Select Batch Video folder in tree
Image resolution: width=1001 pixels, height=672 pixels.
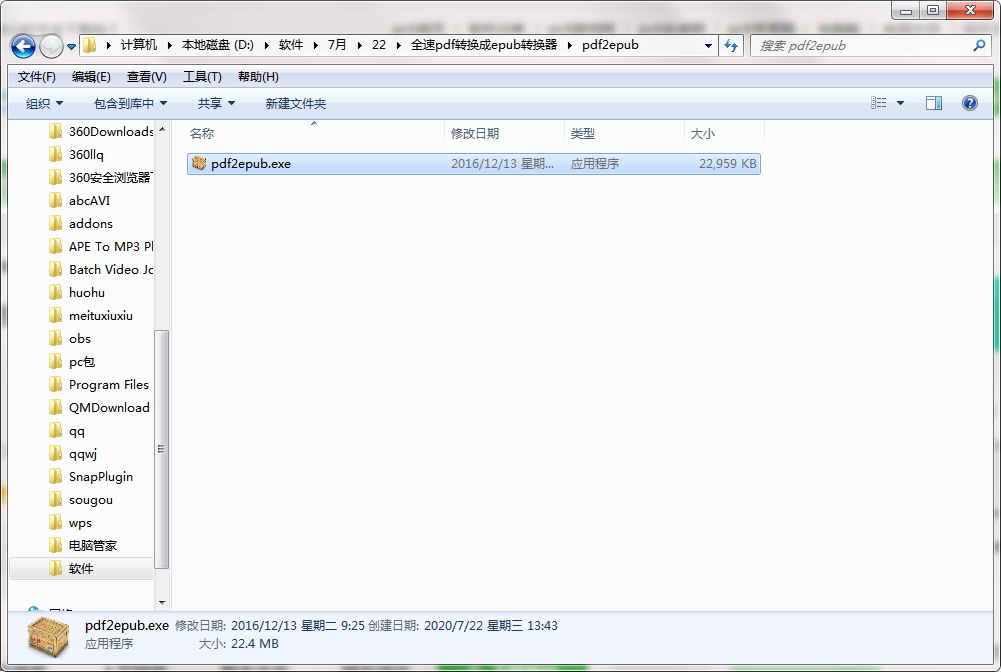[101, 269]
